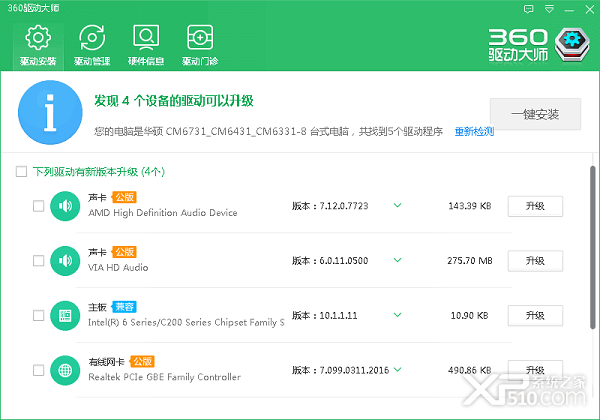Close the 360驱动大师 window
Viewport: 600px width, 420px height.
pyautogui.click(x=590, y=9)
